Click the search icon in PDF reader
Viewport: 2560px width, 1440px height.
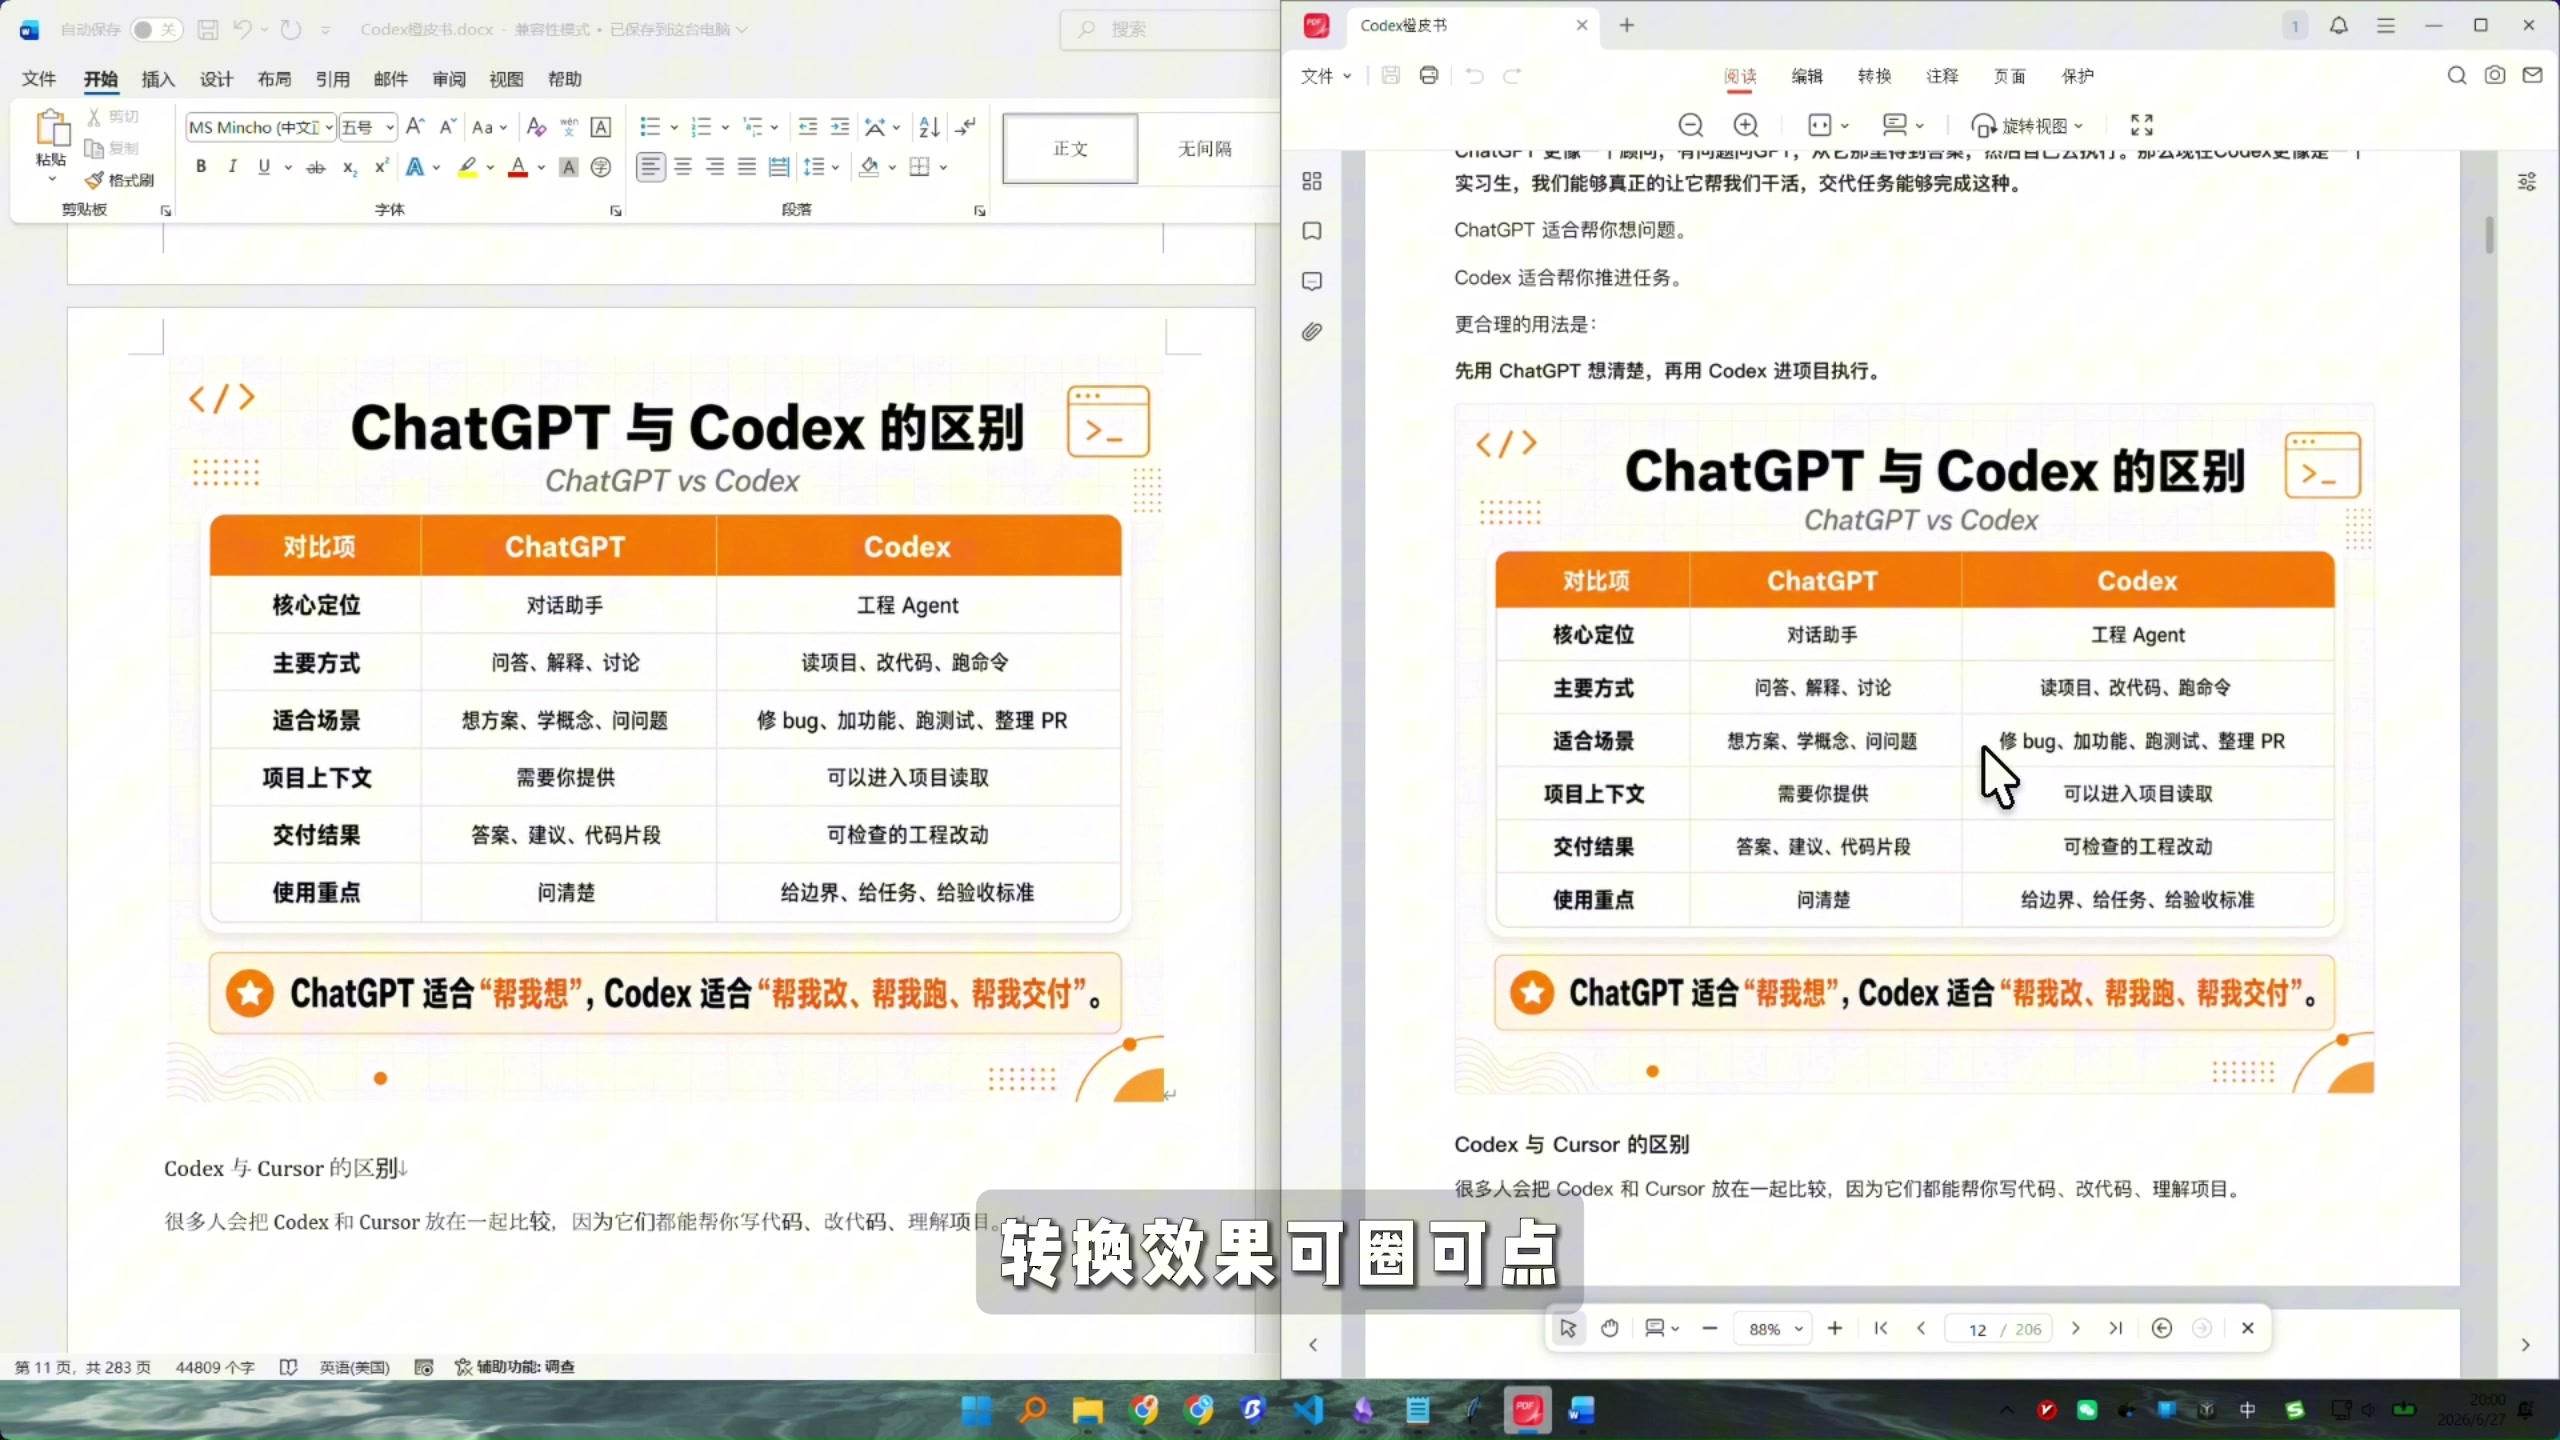(x=2457, y=76)
